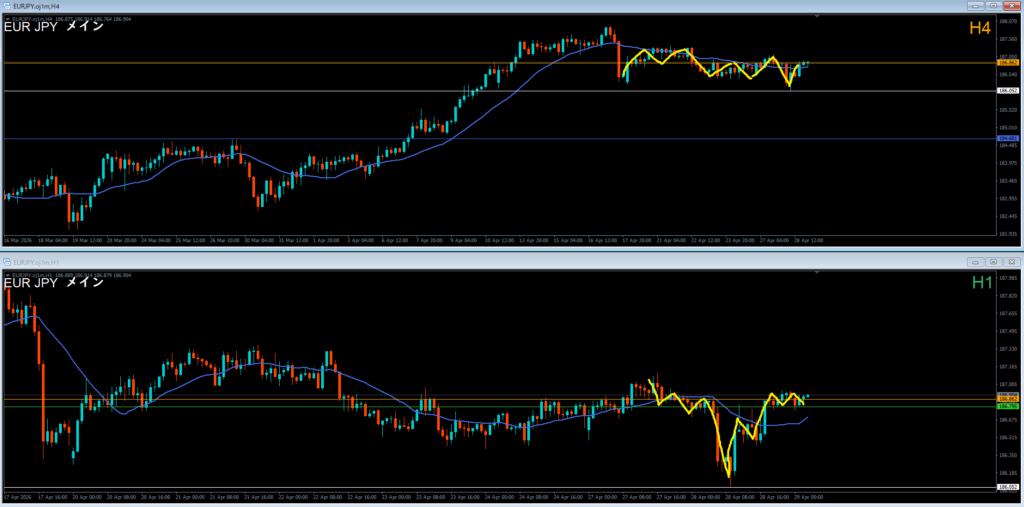Click the chart shift triangle on H1 chart
This screenshot has height=507, width=1024.
pyautogui.click(x=817, y=272)
